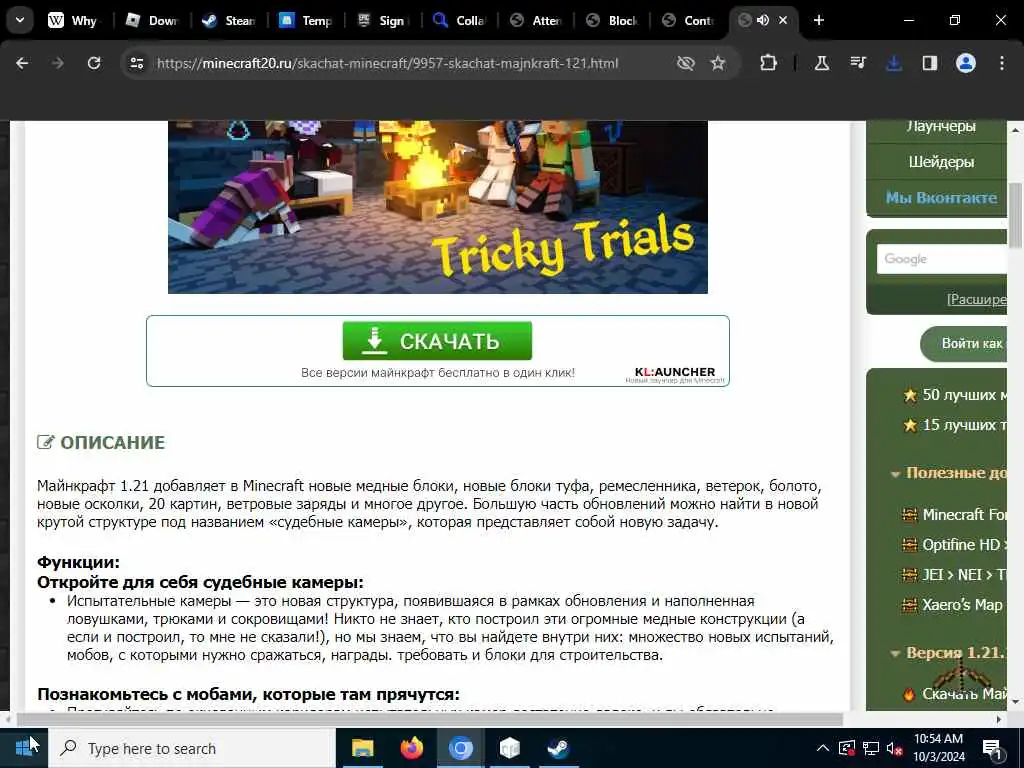This screenshot has width=1024, height=768.
Task: Switch to the 'Temp' tab
Action: 306,20
